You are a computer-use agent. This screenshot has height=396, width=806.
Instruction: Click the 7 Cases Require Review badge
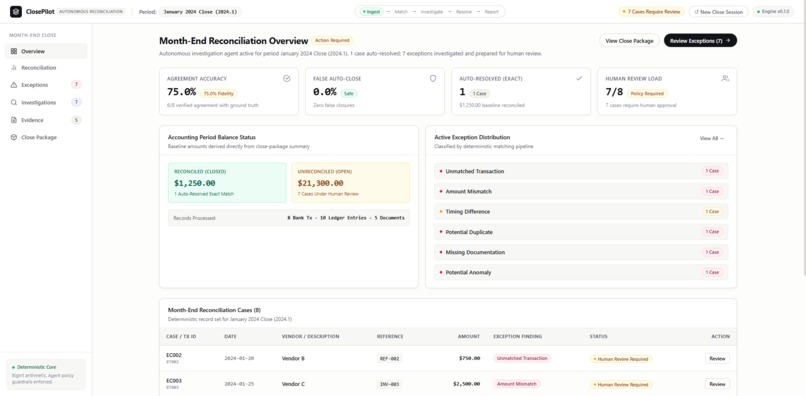click(x=651, y=11)
